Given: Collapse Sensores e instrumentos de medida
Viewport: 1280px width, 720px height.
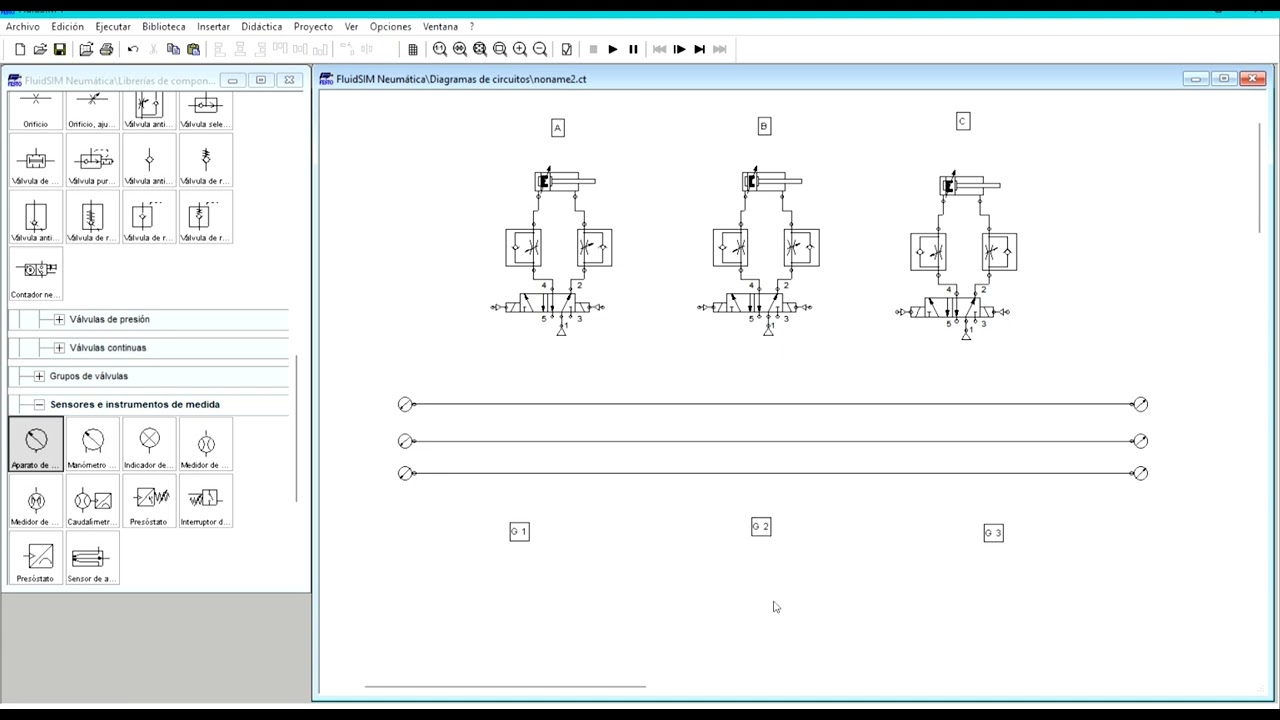Looking at the screenshot, I should click(x=39, y=404).
